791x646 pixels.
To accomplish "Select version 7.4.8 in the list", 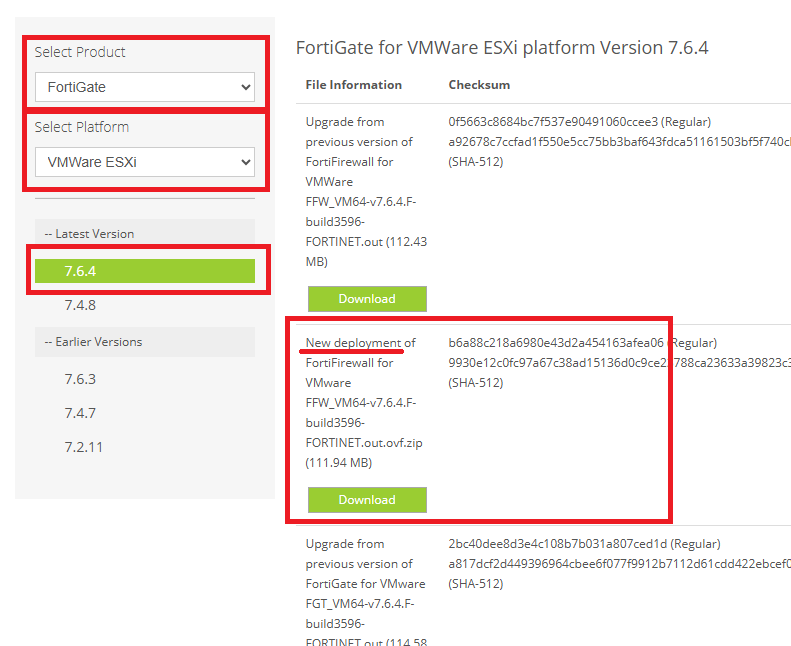I will click(80, 305).
